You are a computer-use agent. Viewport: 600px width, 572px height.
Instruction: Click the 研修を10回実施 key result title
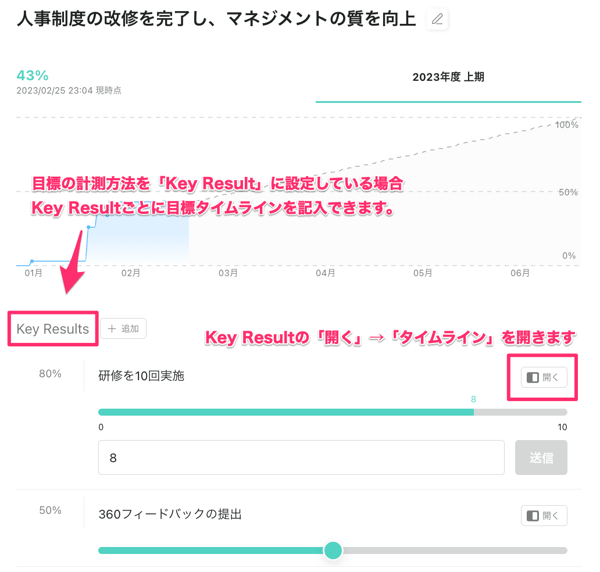[x=141, y=376]
